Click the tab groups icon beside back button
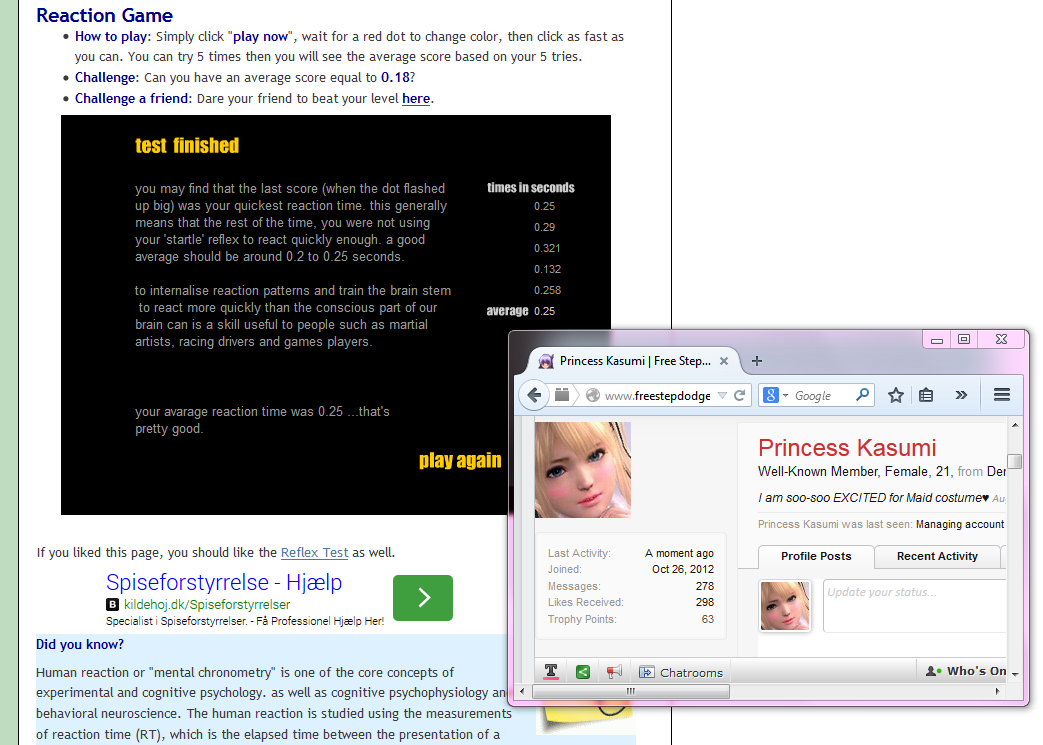The image size is (1043, 745). click(x=561, y=395)
